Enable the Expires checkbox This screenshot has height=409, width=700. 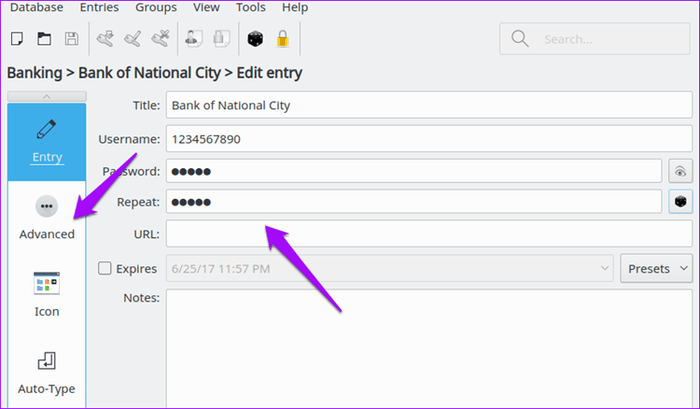pyautogui.click(x=104, y=268)
